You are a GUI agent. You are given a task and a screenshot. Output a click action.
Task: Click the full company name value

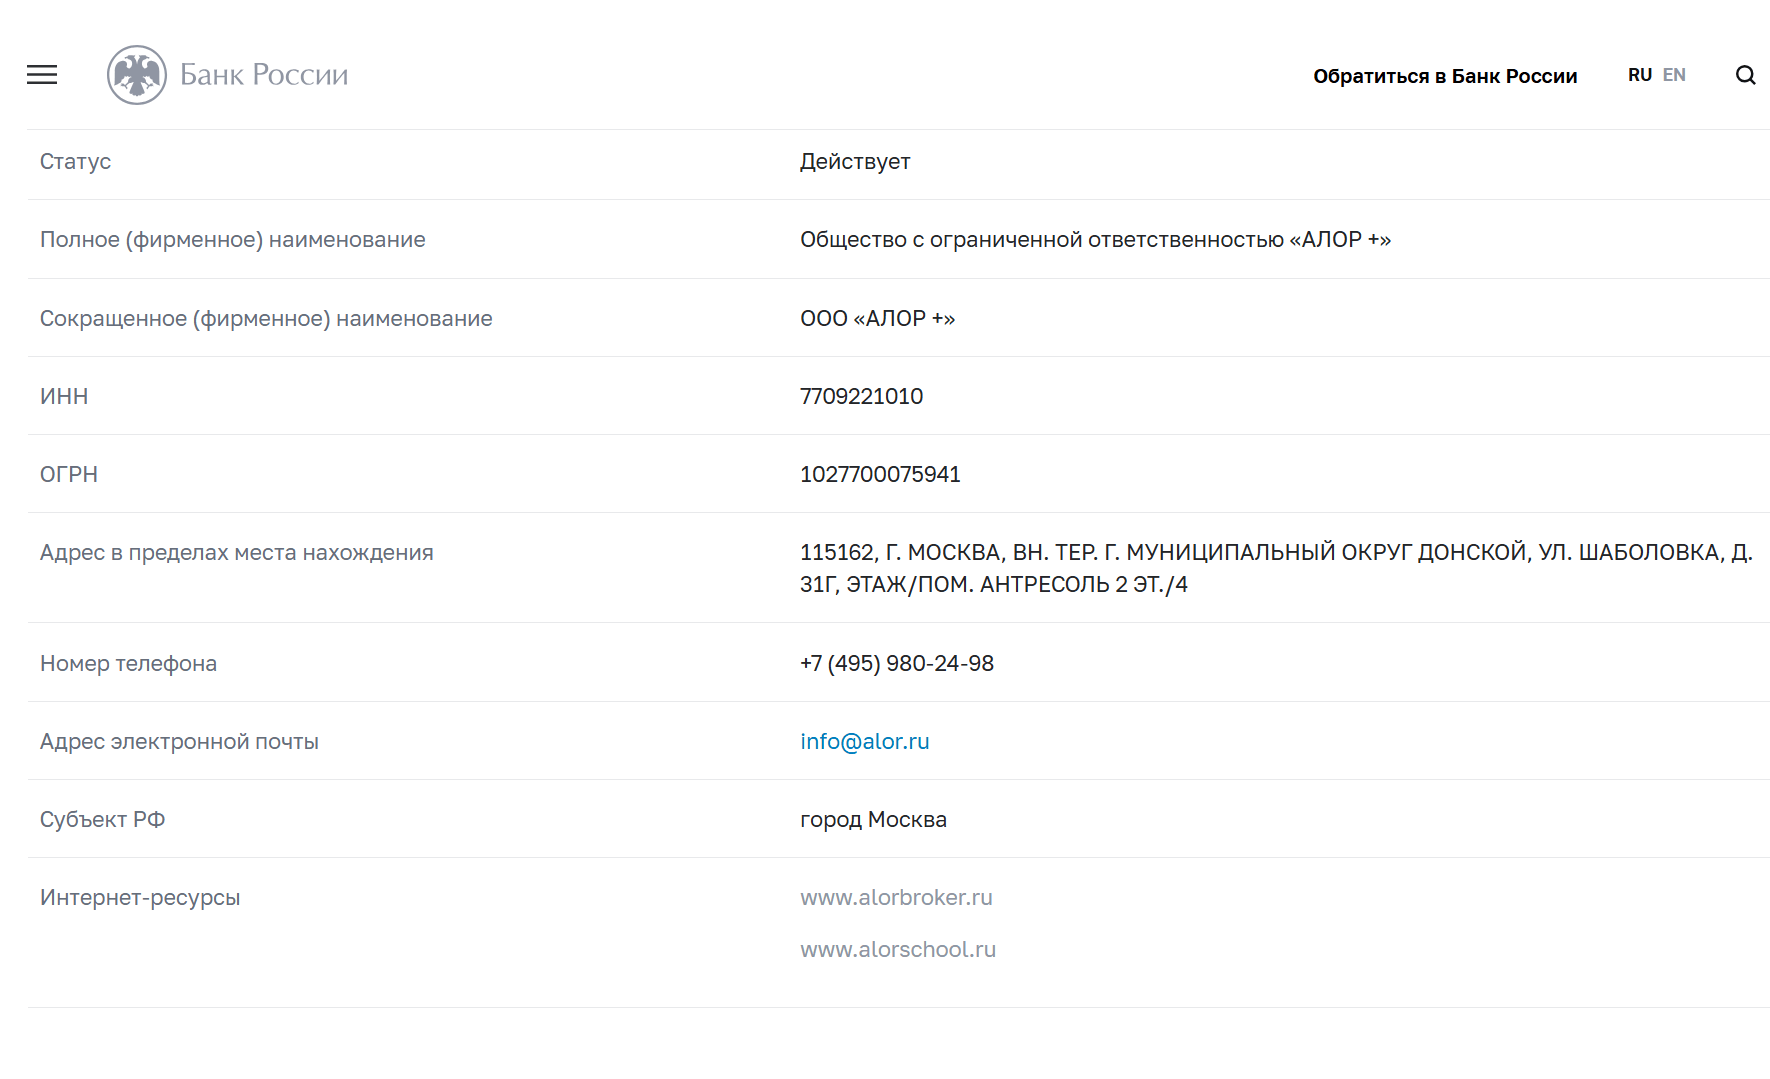click(1095, 240)
